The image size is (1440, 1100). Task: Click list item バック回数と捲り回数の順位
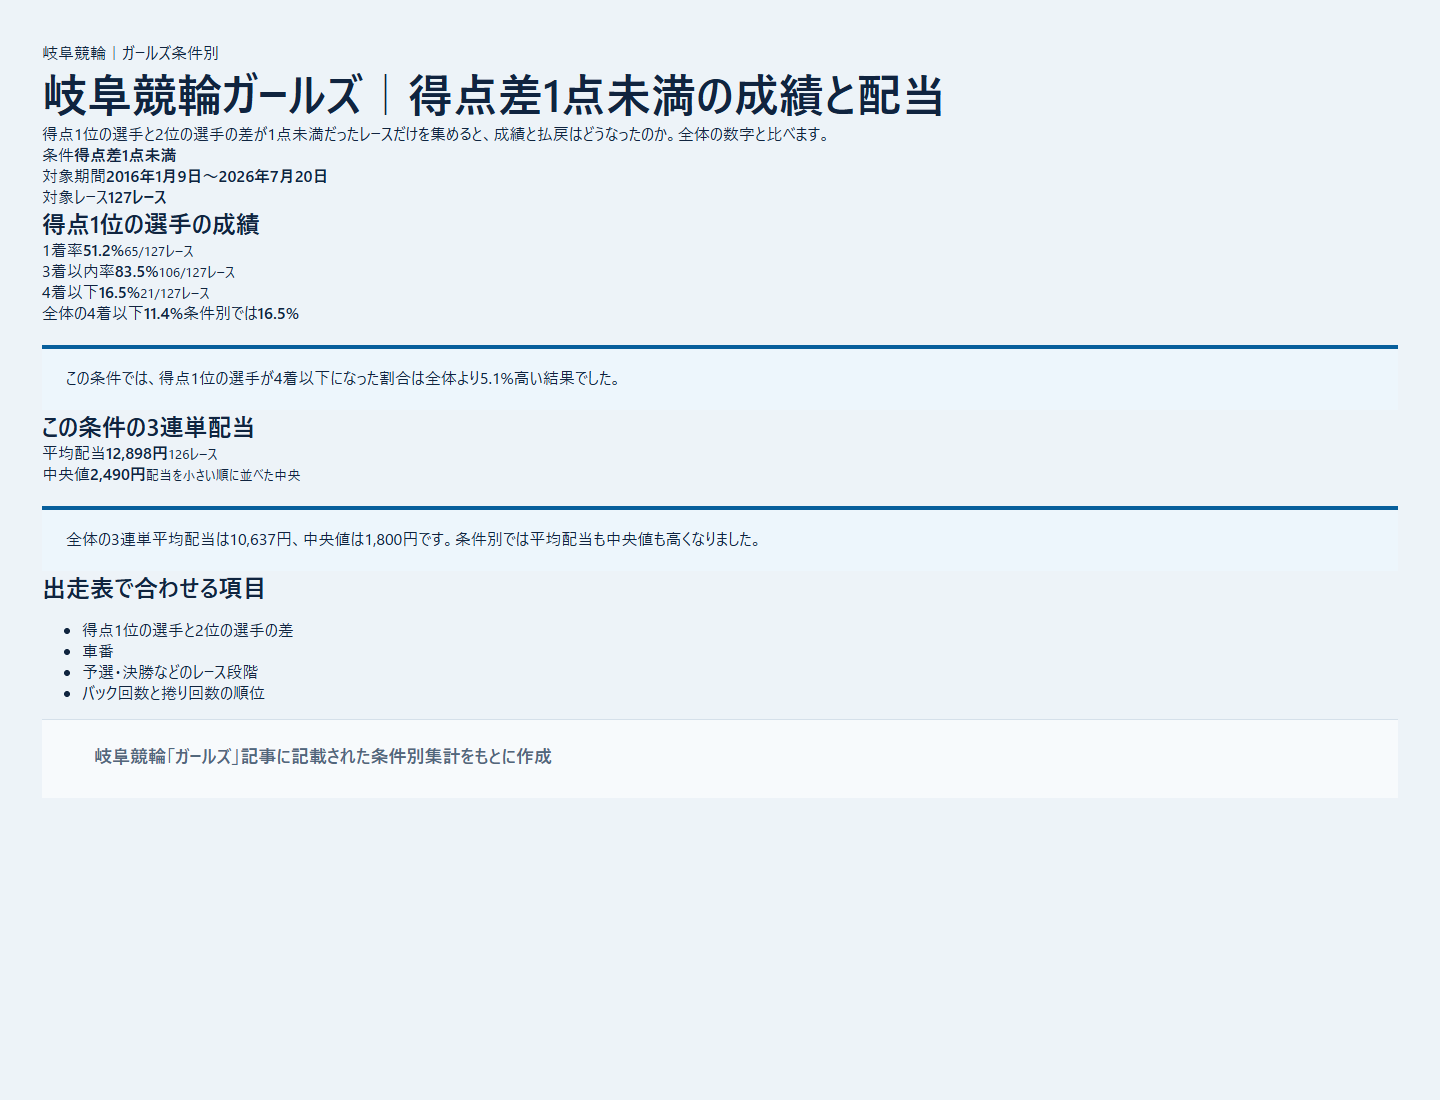tap(174, 693)
